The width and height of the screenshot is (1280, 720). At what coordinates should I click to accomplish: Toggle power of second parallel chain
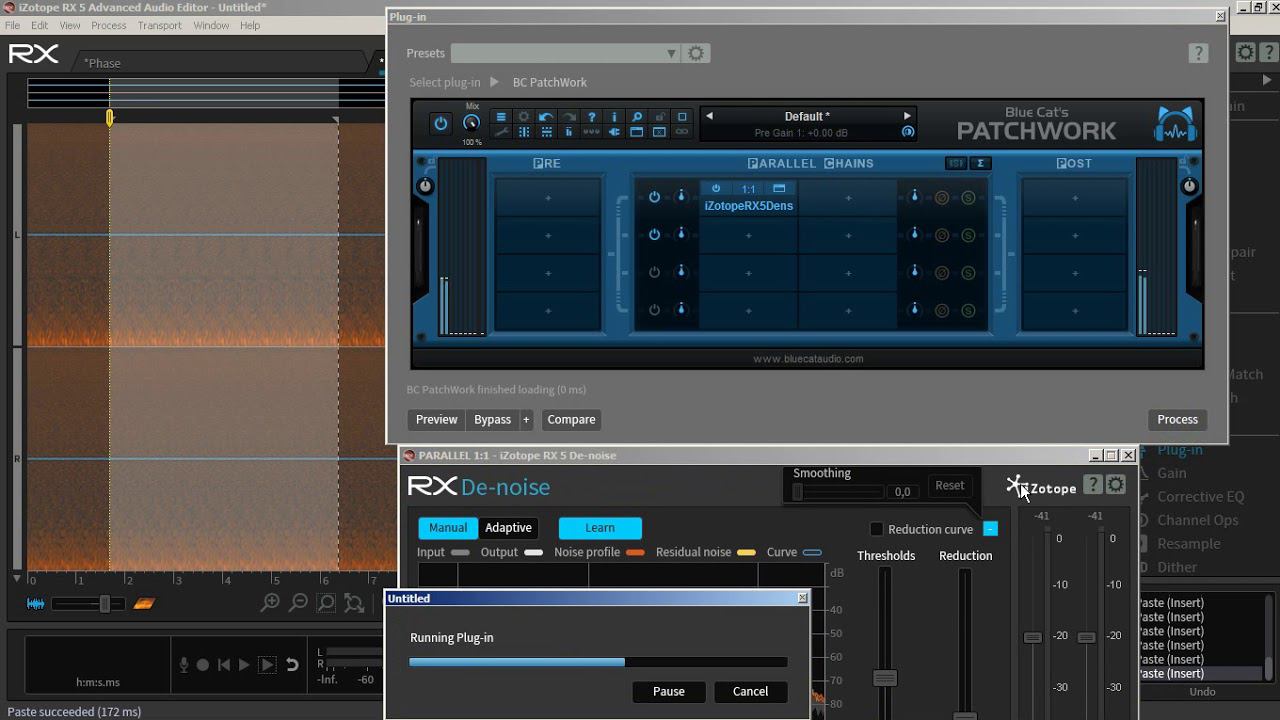(654, 234)
